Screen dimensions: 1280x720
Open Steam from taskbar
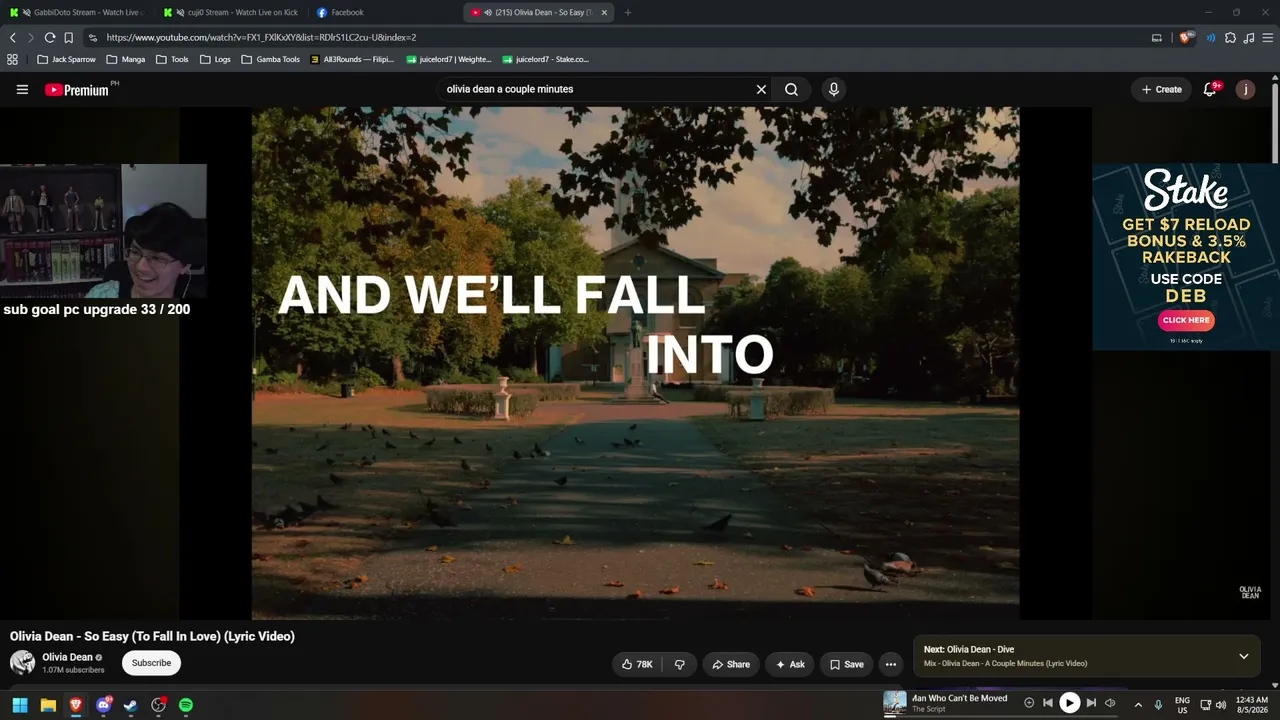(x=131, y=705)
